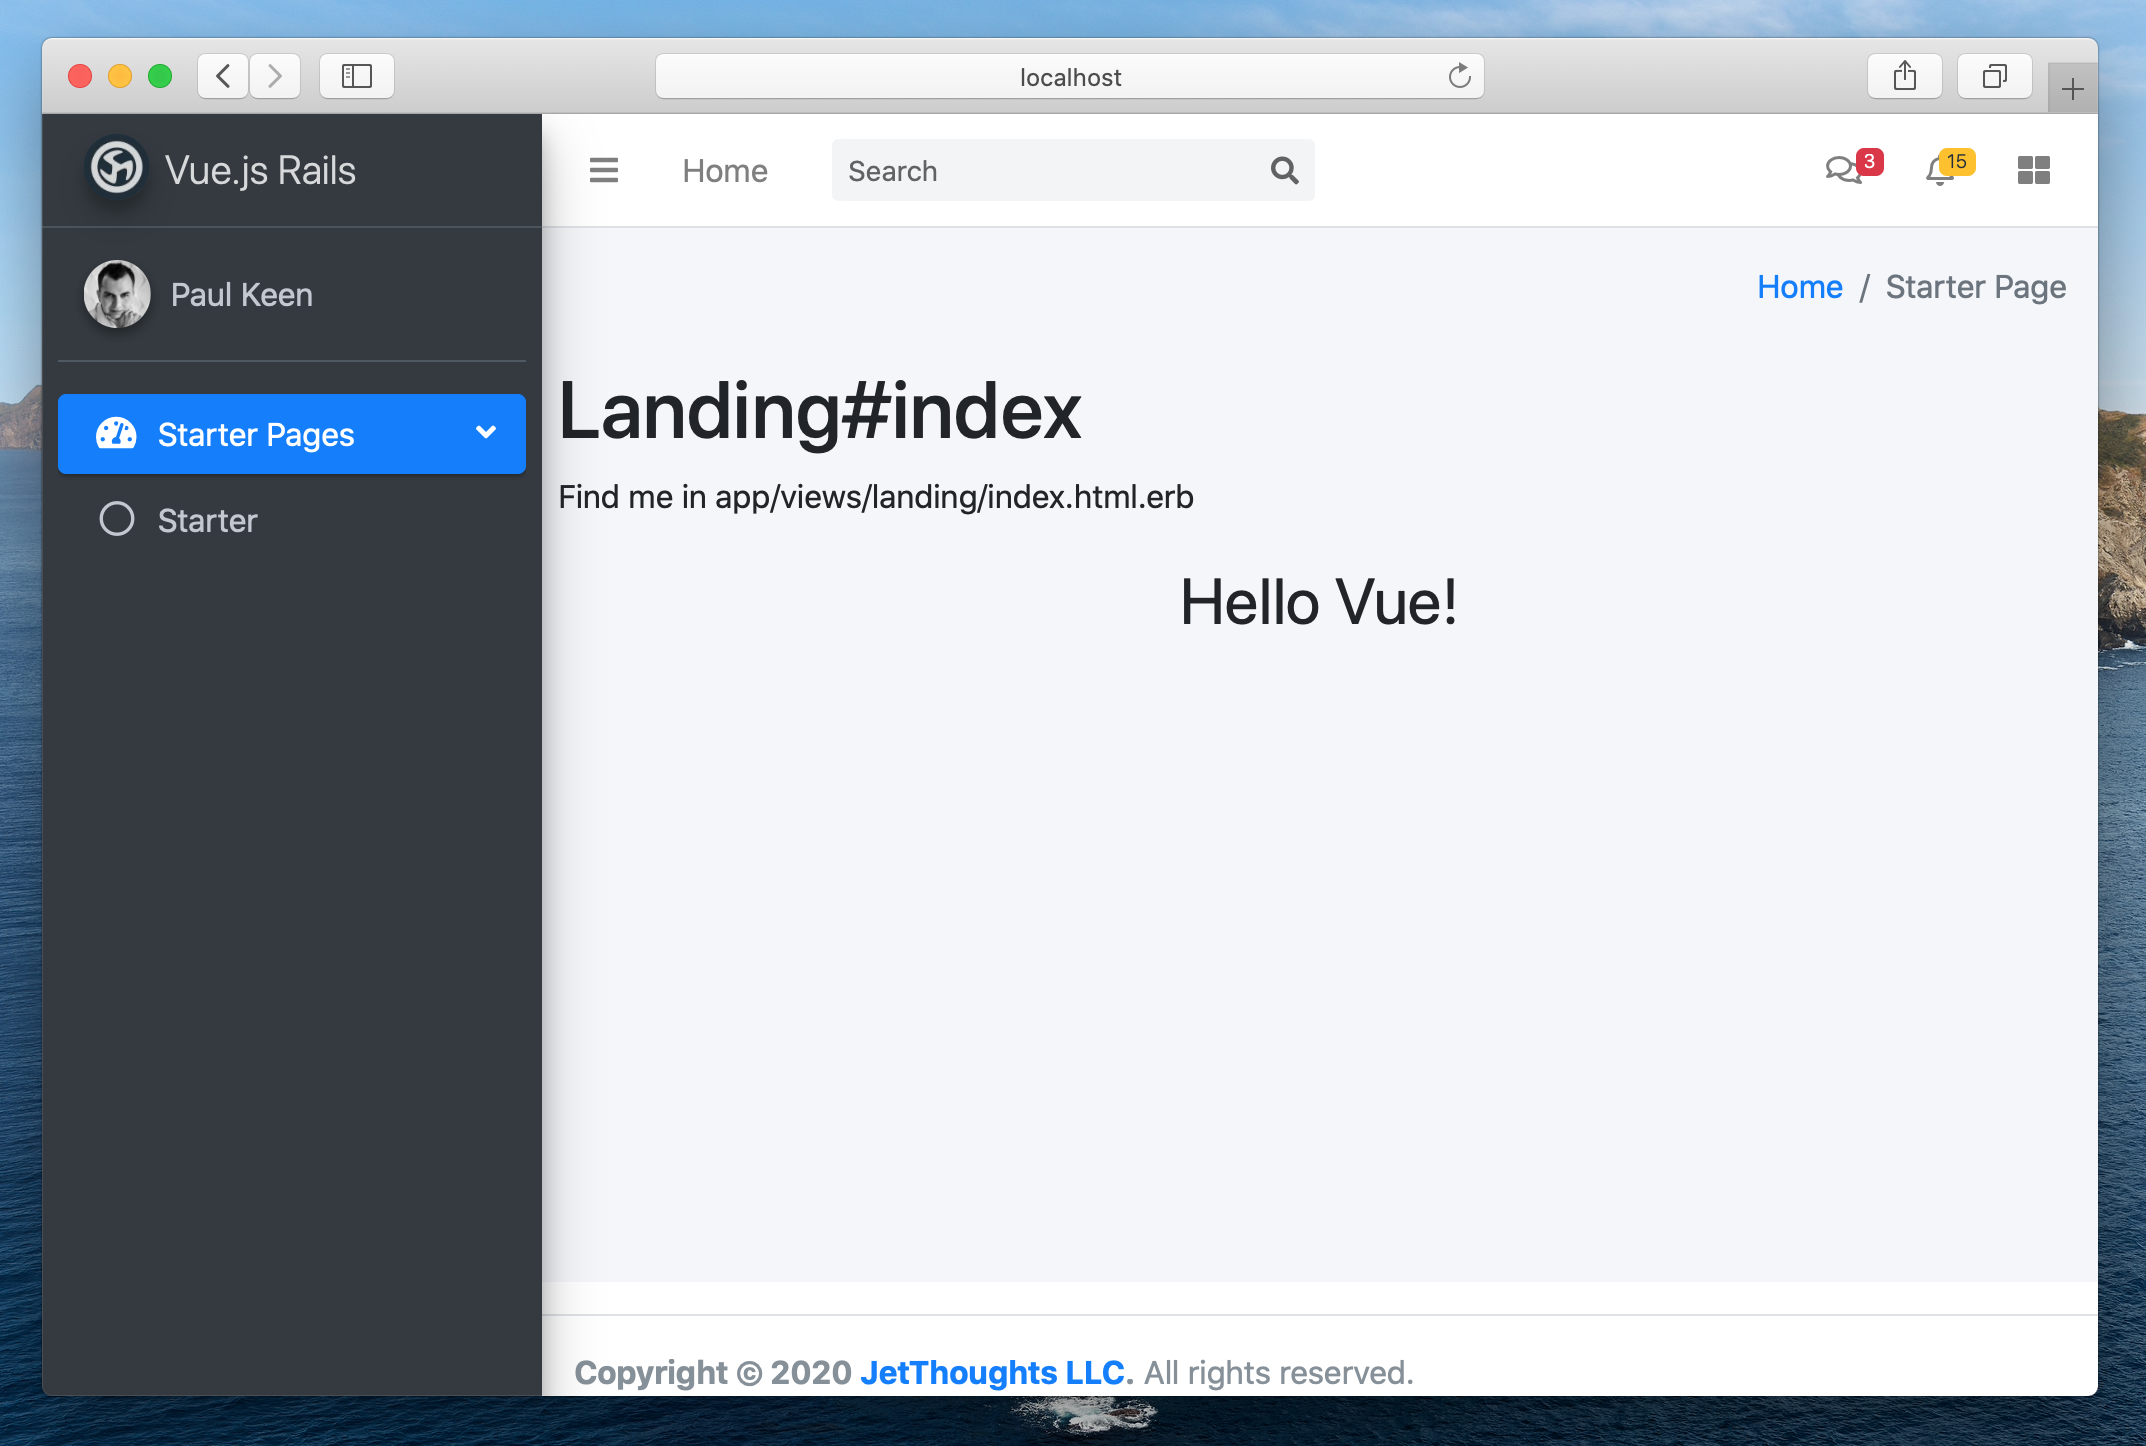Click the yellow 15 notifications badge
The width and height of the screenshot is (2146, 1446).
[x=1956, y=161]
